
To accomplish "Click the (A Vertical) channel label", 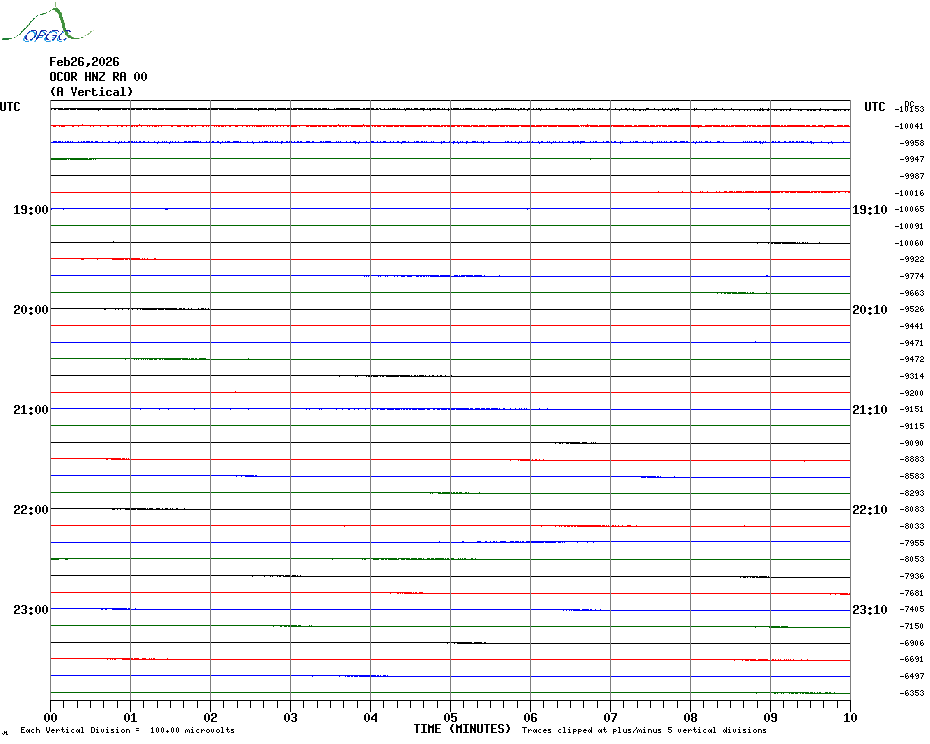I will [x=91, y=92].
